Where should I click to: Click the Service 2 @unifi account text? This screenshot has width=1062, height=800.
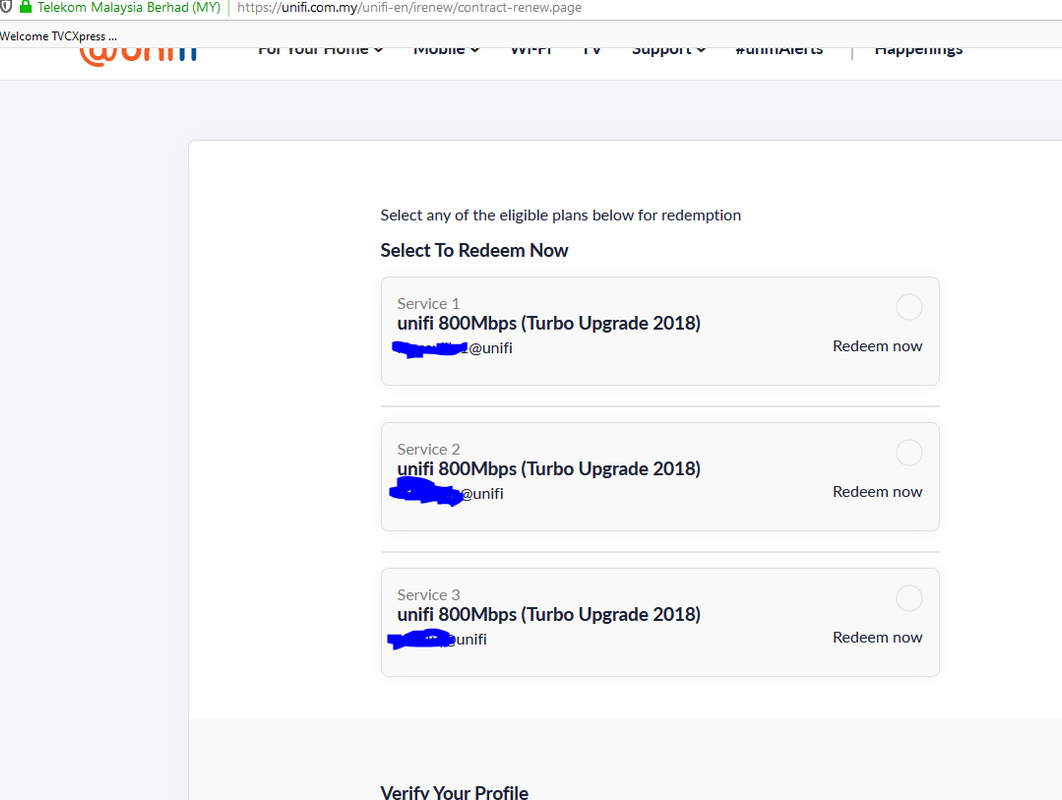447,493
